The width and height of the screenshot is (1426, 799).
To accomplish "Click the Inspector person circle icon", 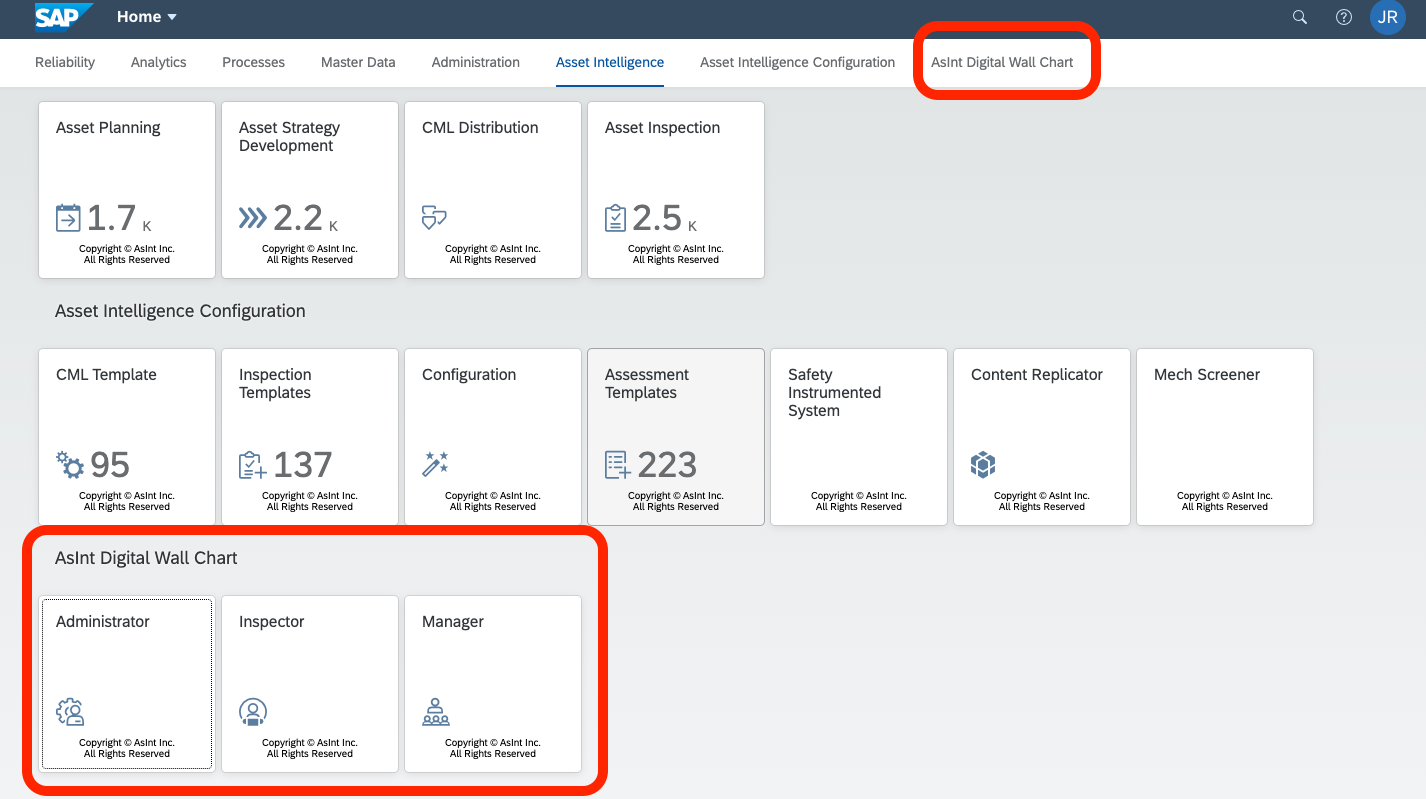I will (x=253, y=711).
